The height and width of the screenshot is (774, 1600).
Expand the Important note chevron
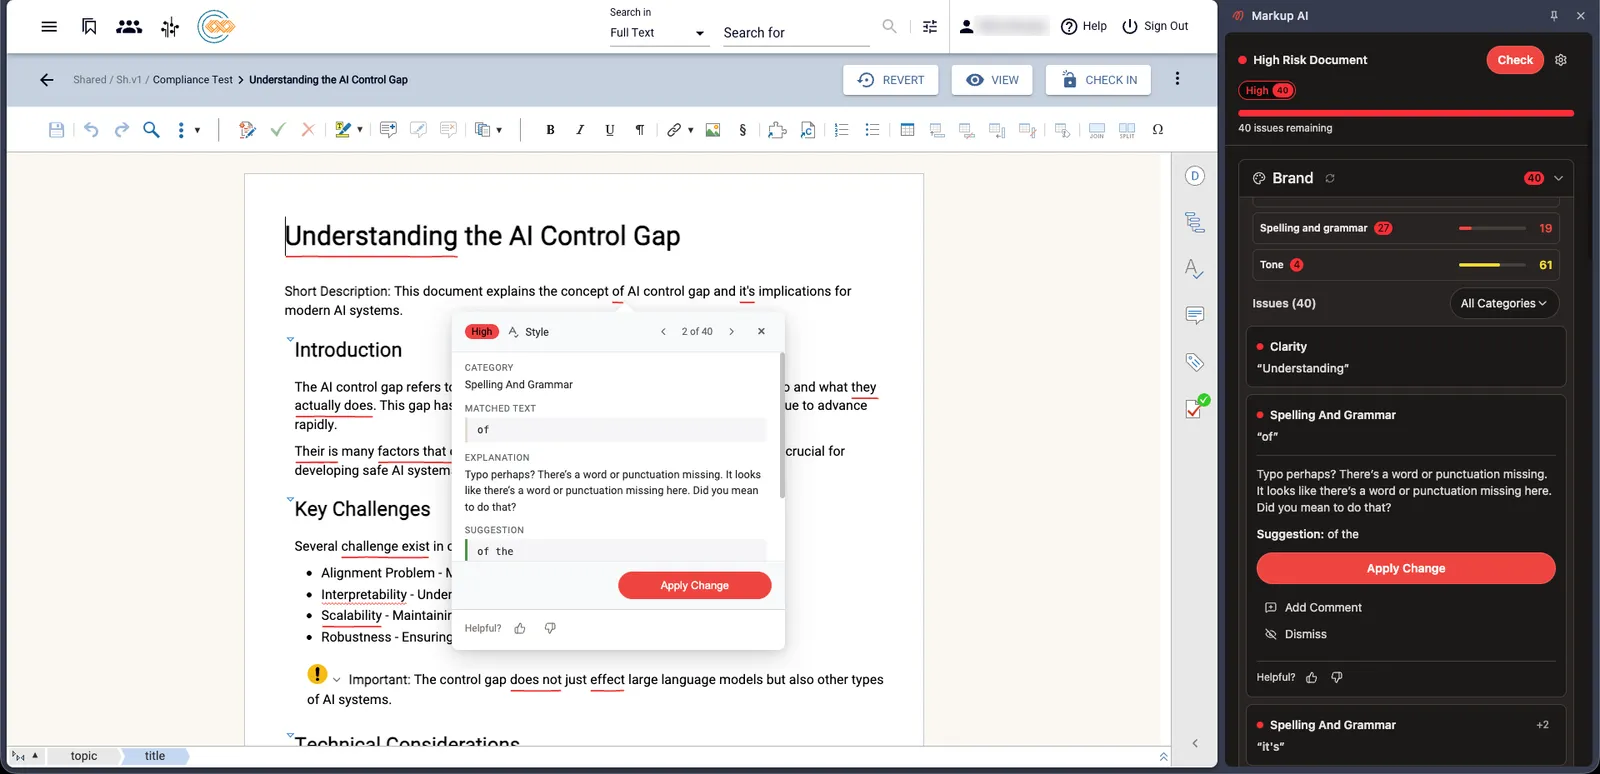coord(336,680)
